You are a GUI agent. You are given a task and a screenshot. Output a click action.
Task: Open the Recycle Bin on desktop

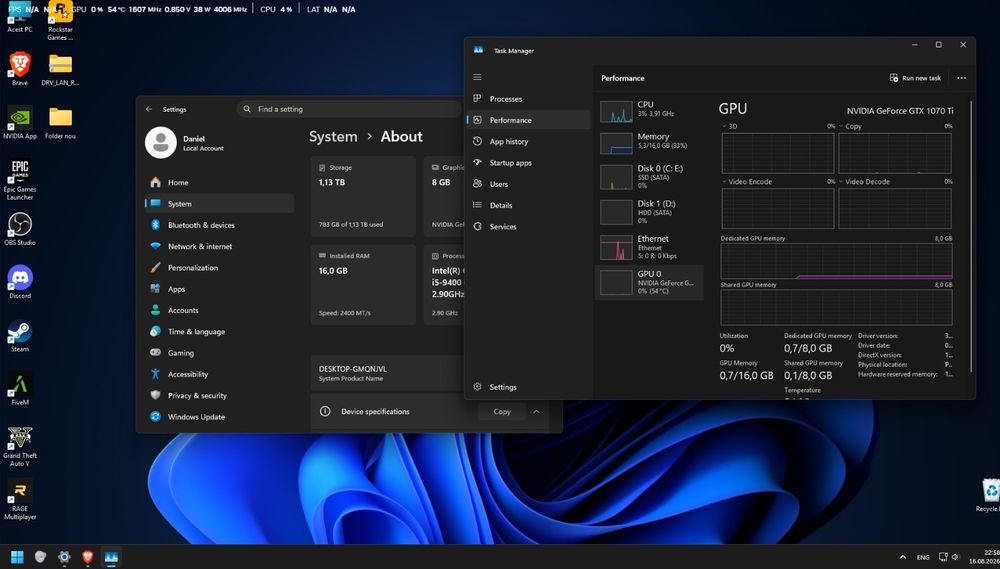(989, 495)
